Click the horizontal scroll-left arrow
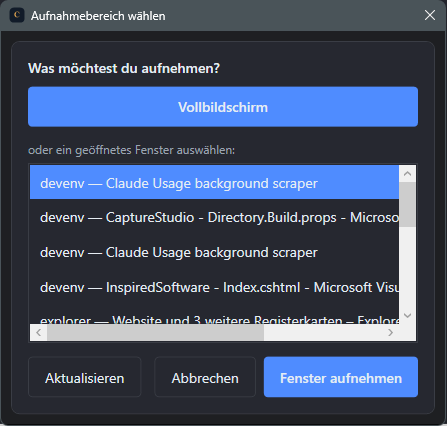This screenshot has height=426, width=447. (39, 333)
